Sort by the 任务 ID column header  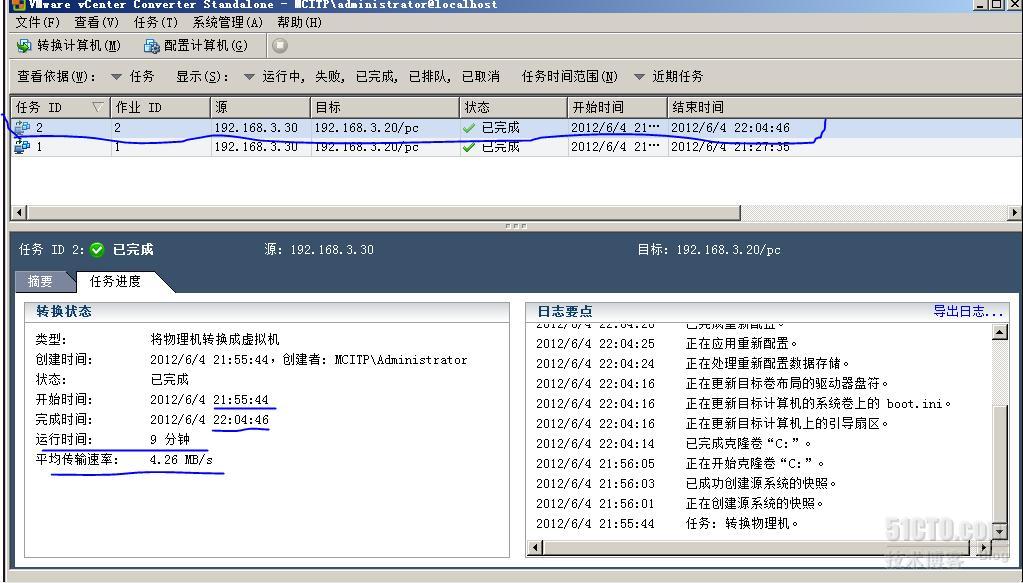pos(60,107)
